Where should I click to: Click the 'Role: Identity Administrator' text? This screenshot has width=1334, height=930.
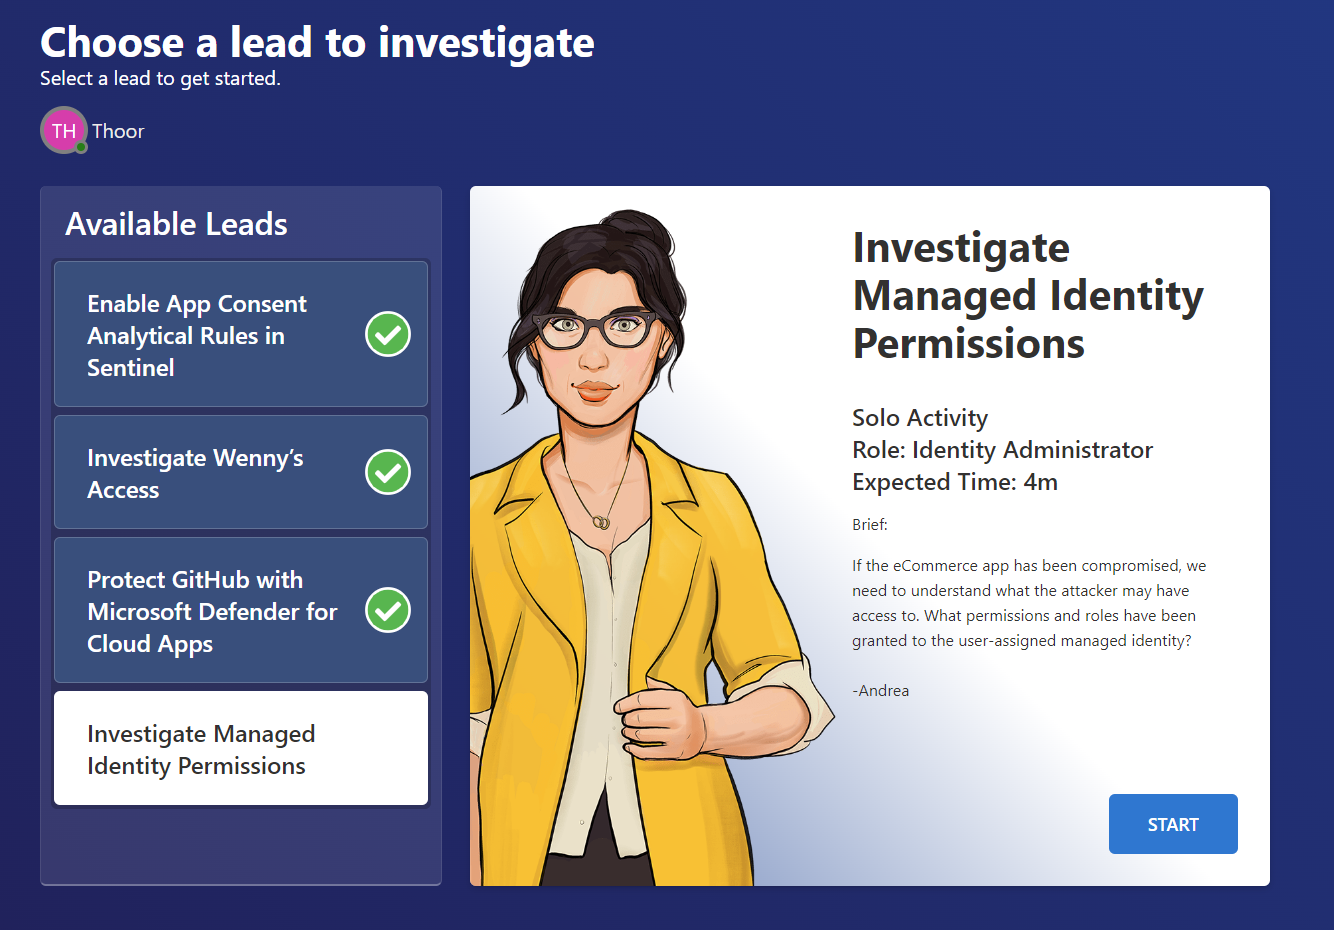click(x=1002, y=450)
